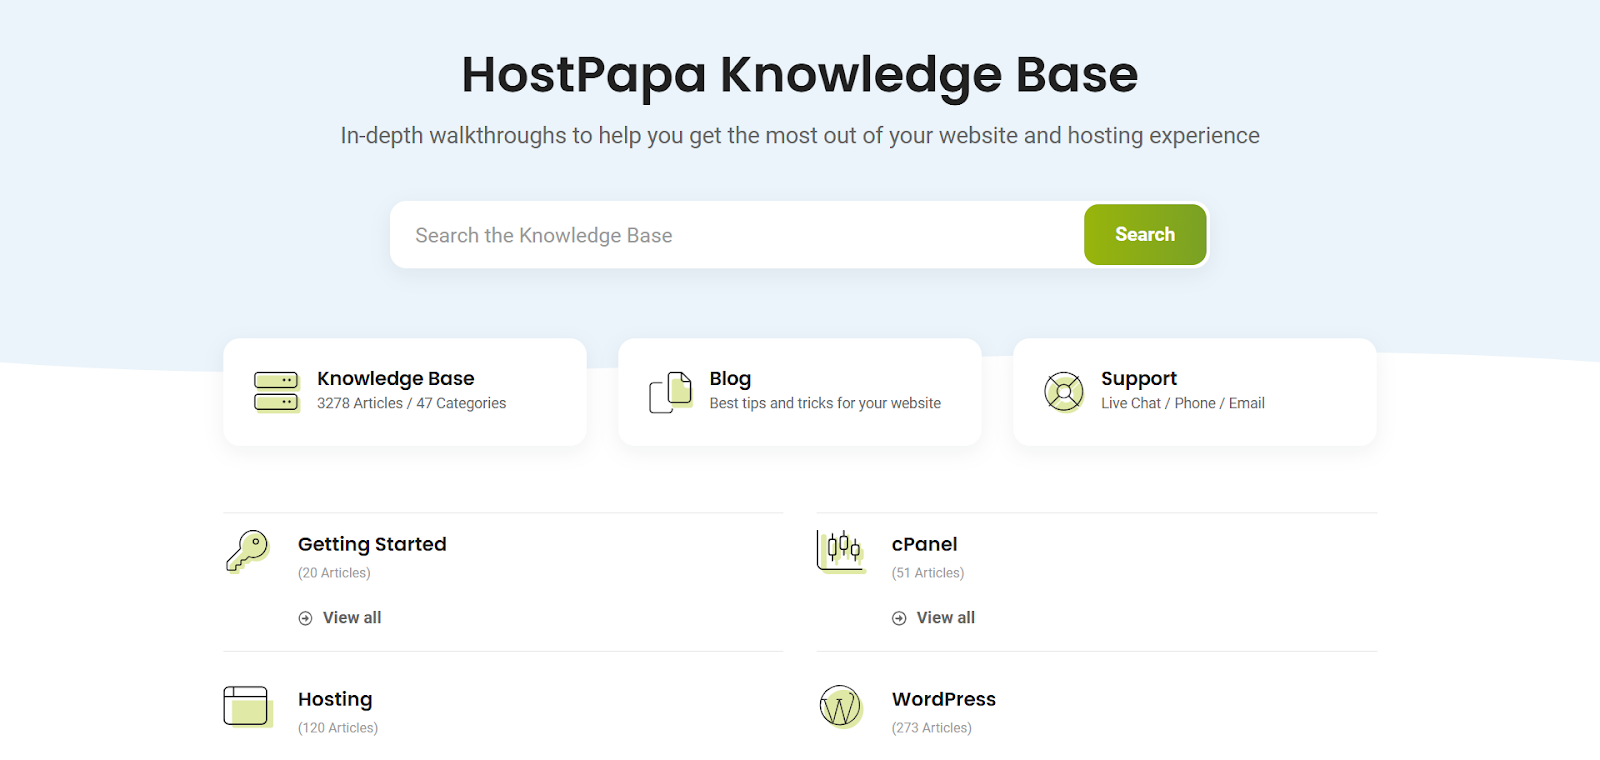Focus the Search the Knowledge Base field
This screenshot has width=1600, height=760.
pyautogui.click(x=738, y=235)
